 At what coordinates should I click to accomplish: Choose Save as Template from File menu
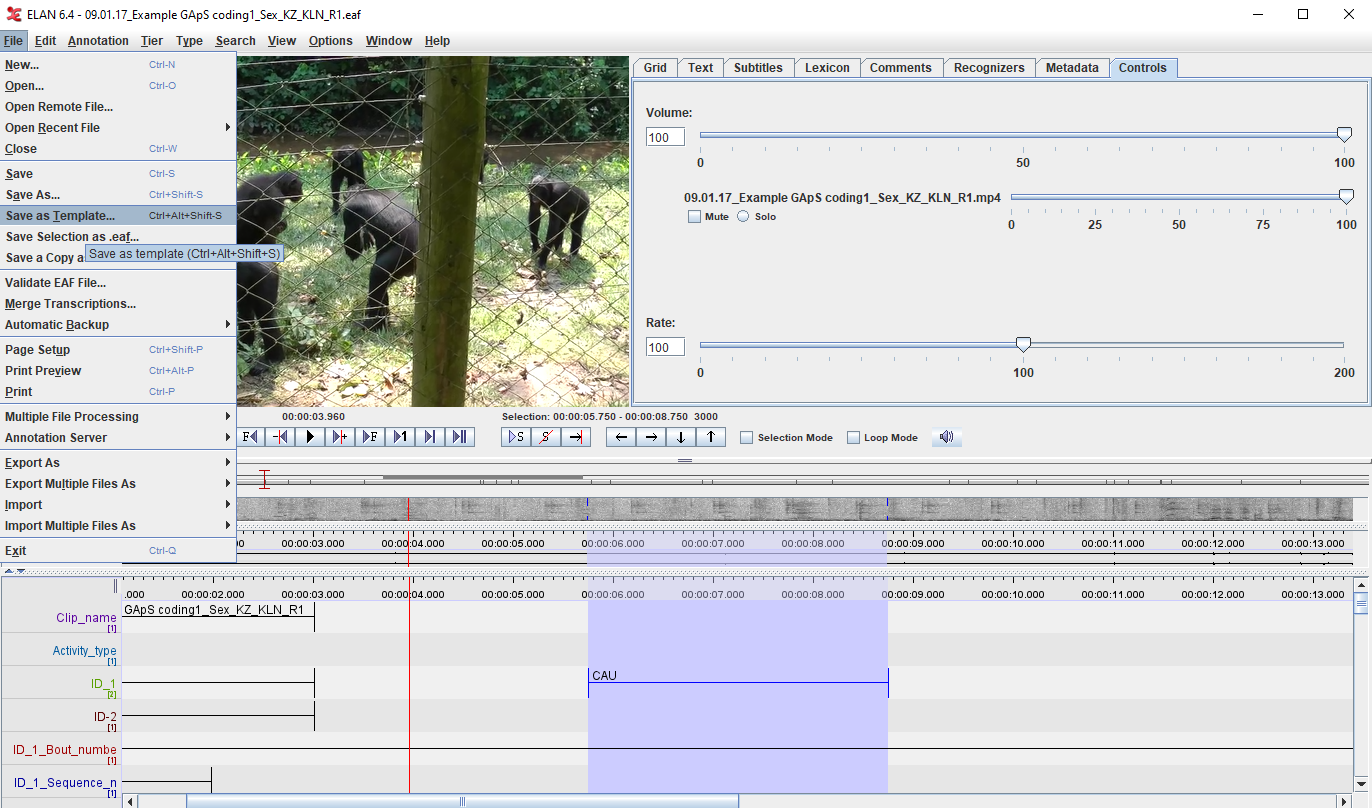(60, 216)
